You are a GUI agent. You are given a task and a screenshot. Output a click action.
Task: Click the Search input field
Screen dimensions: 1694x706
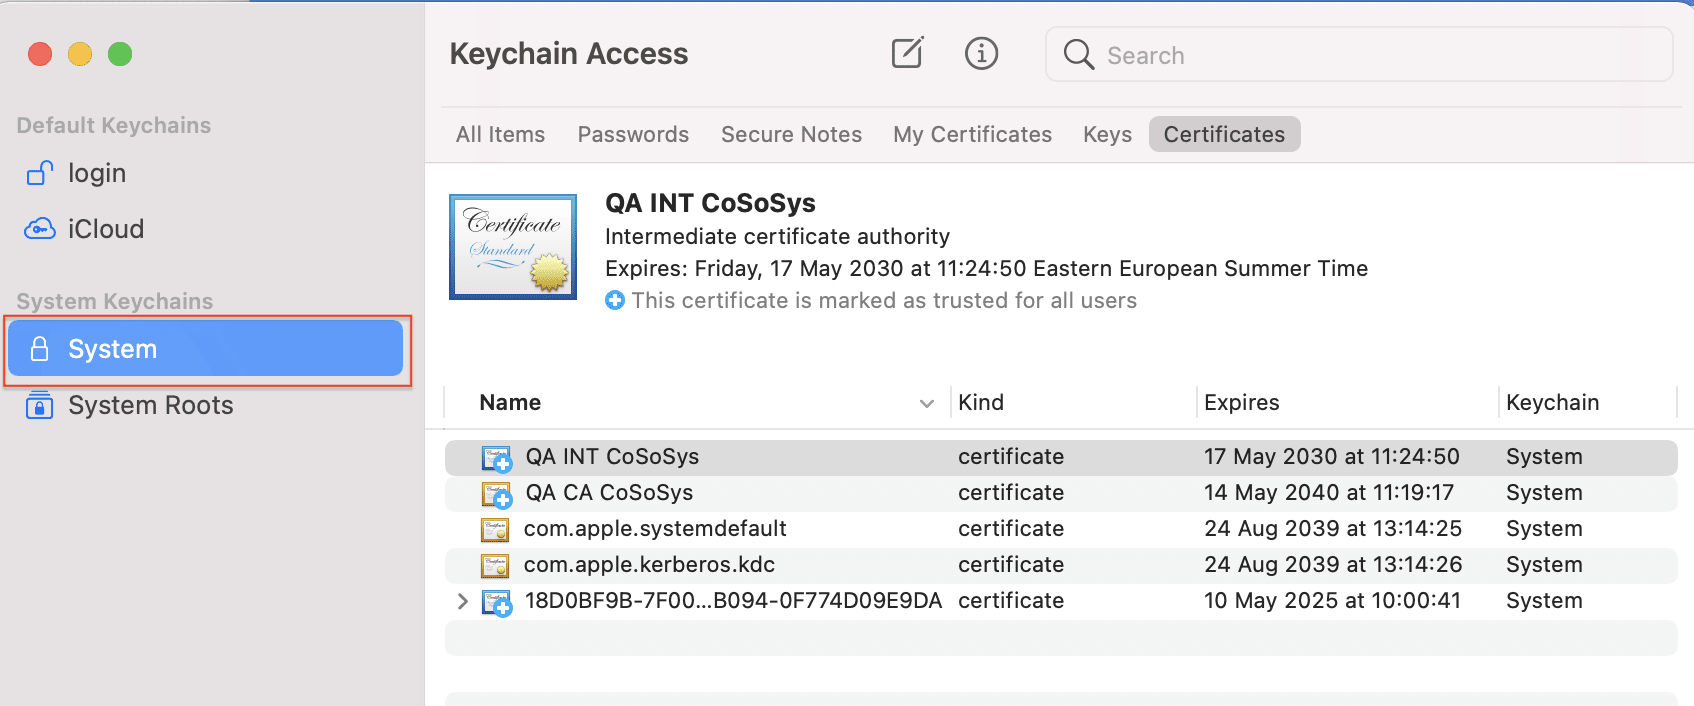click(1359, 54)
